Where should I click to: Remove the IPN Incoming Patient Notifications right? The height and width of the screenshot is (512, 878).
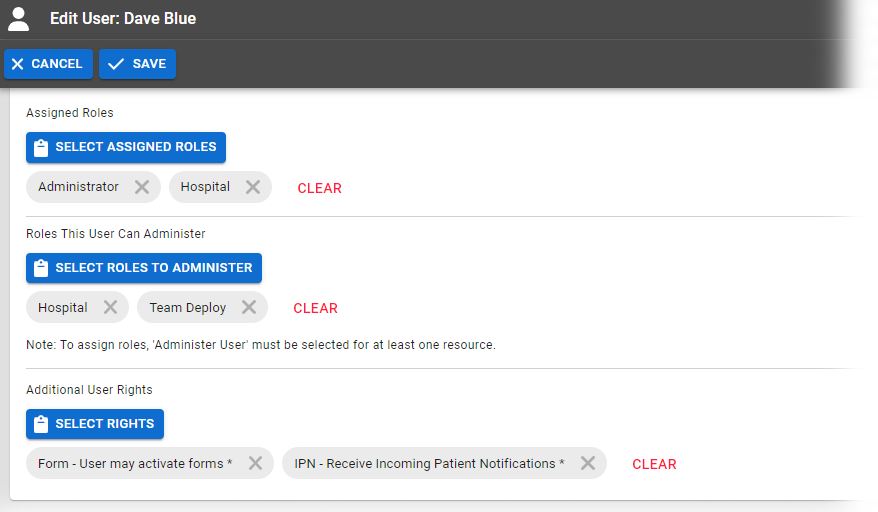tap(588, 463)
